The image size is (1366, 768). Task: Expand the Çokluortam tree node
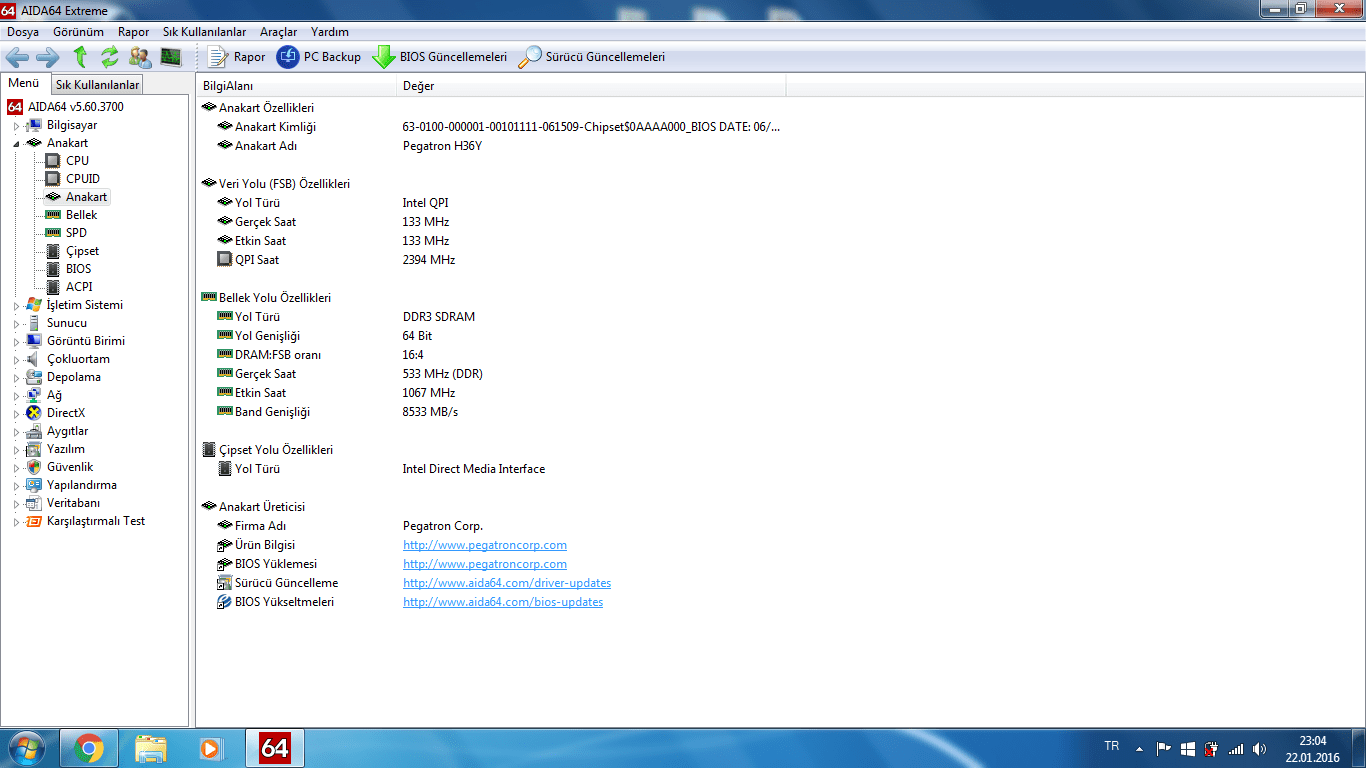point(16,359)
